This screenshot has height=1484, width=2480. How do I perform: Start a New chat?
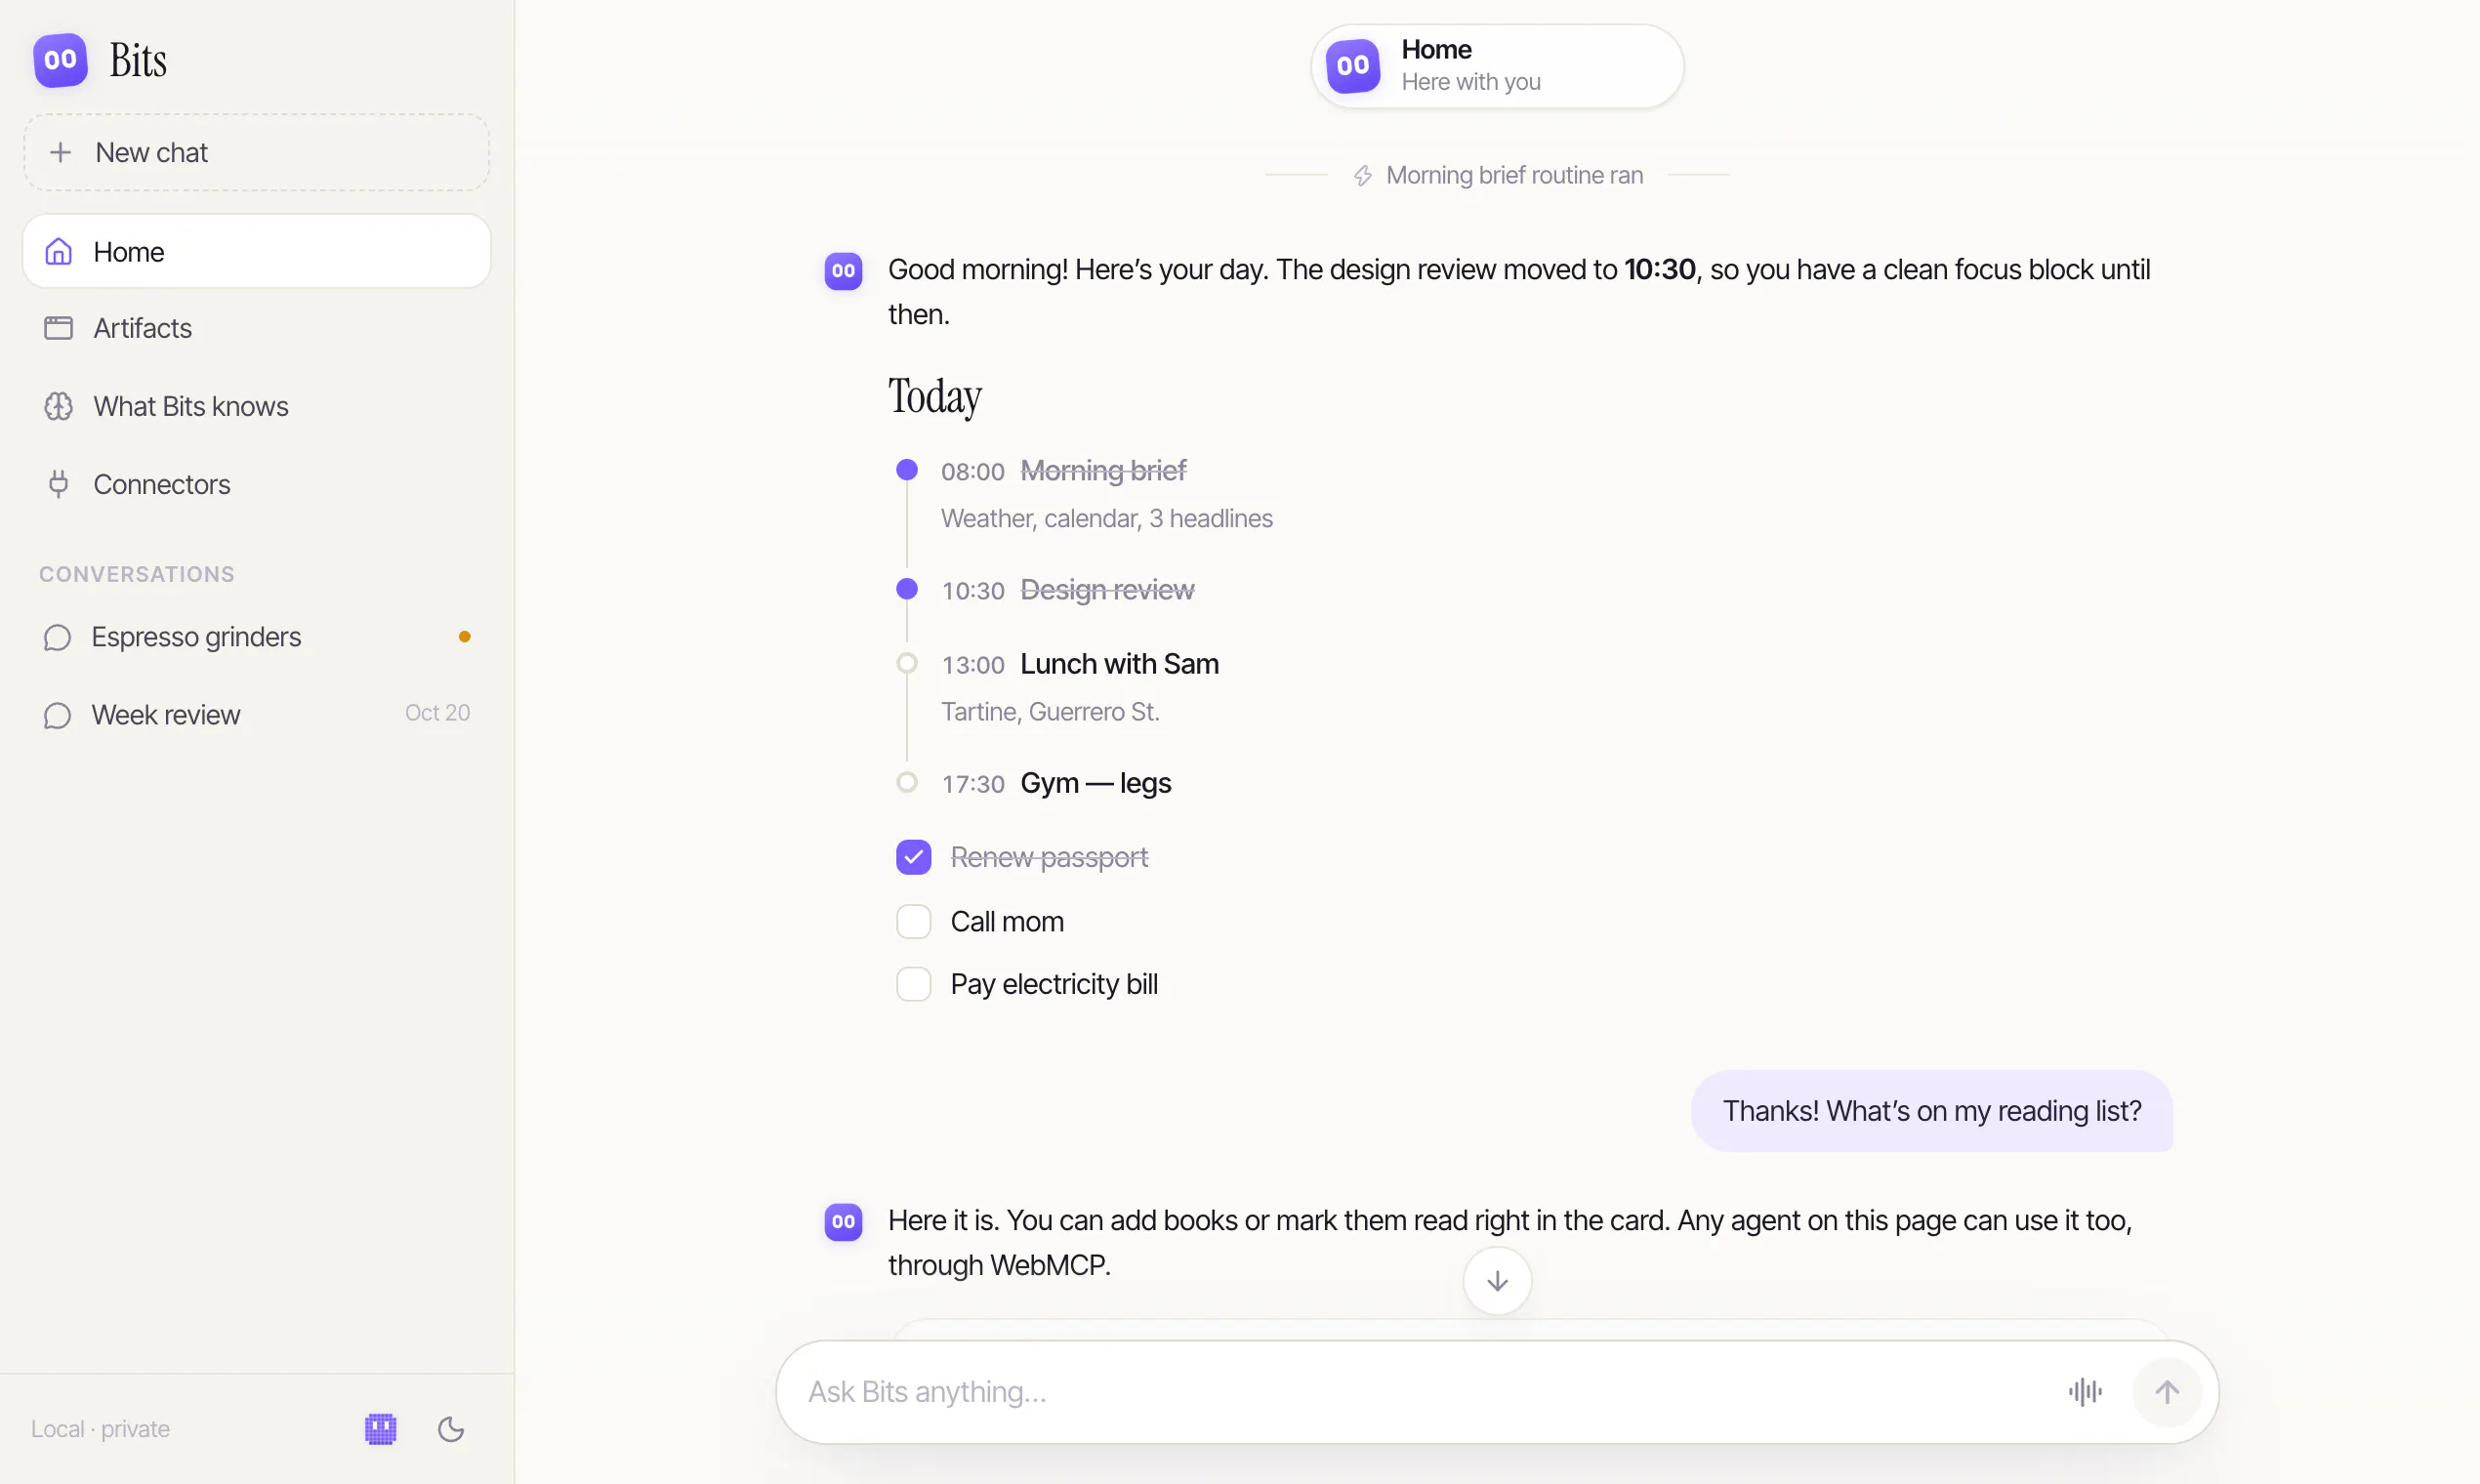pos(256,152)
